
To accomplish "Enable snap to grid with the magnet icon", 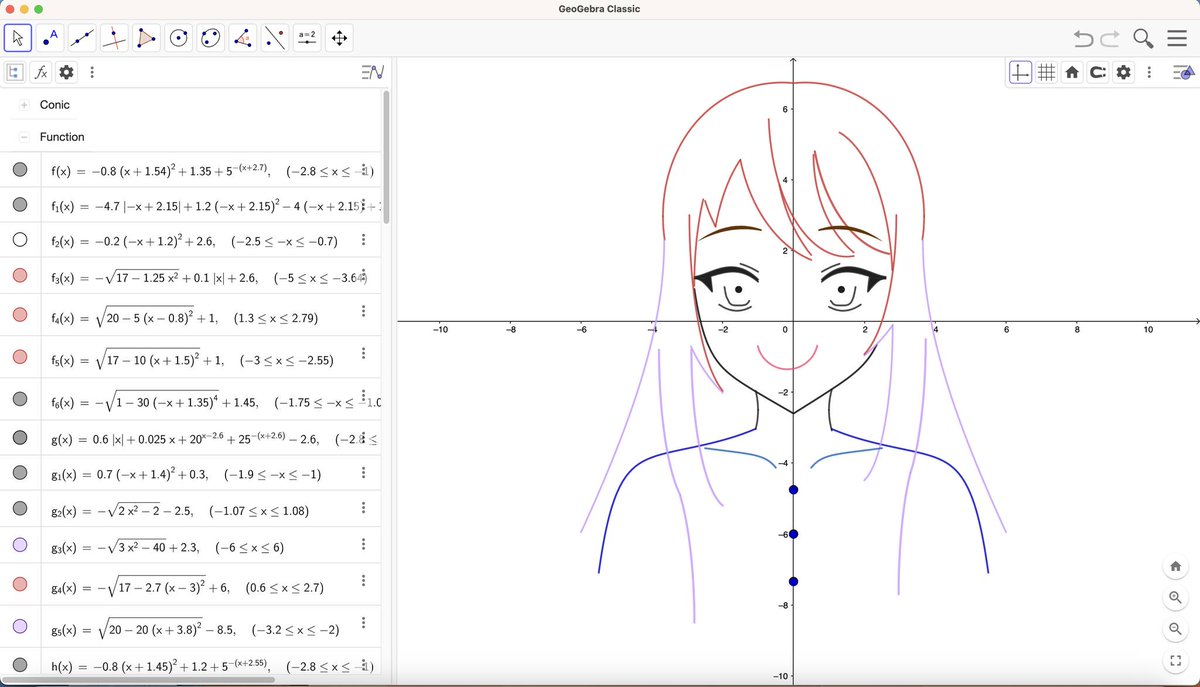I will (x=1097, y=71).
